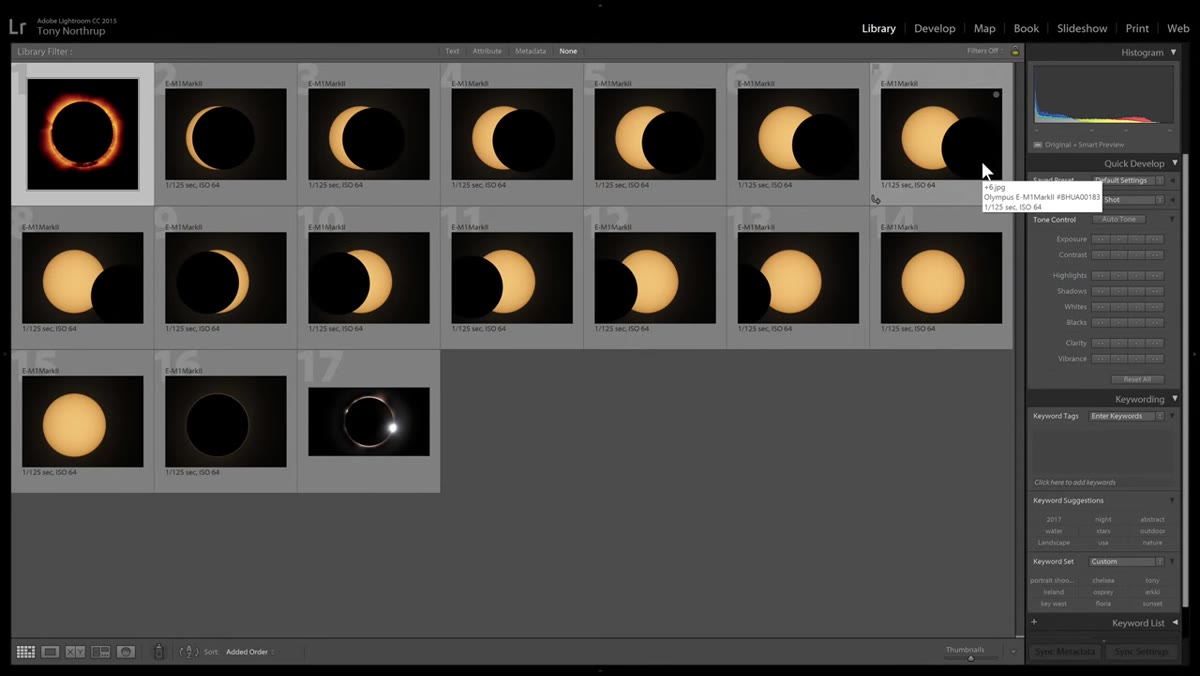Switch to Grid view icon
Viewport: 1200px width, 676px height.
(26, 652)
